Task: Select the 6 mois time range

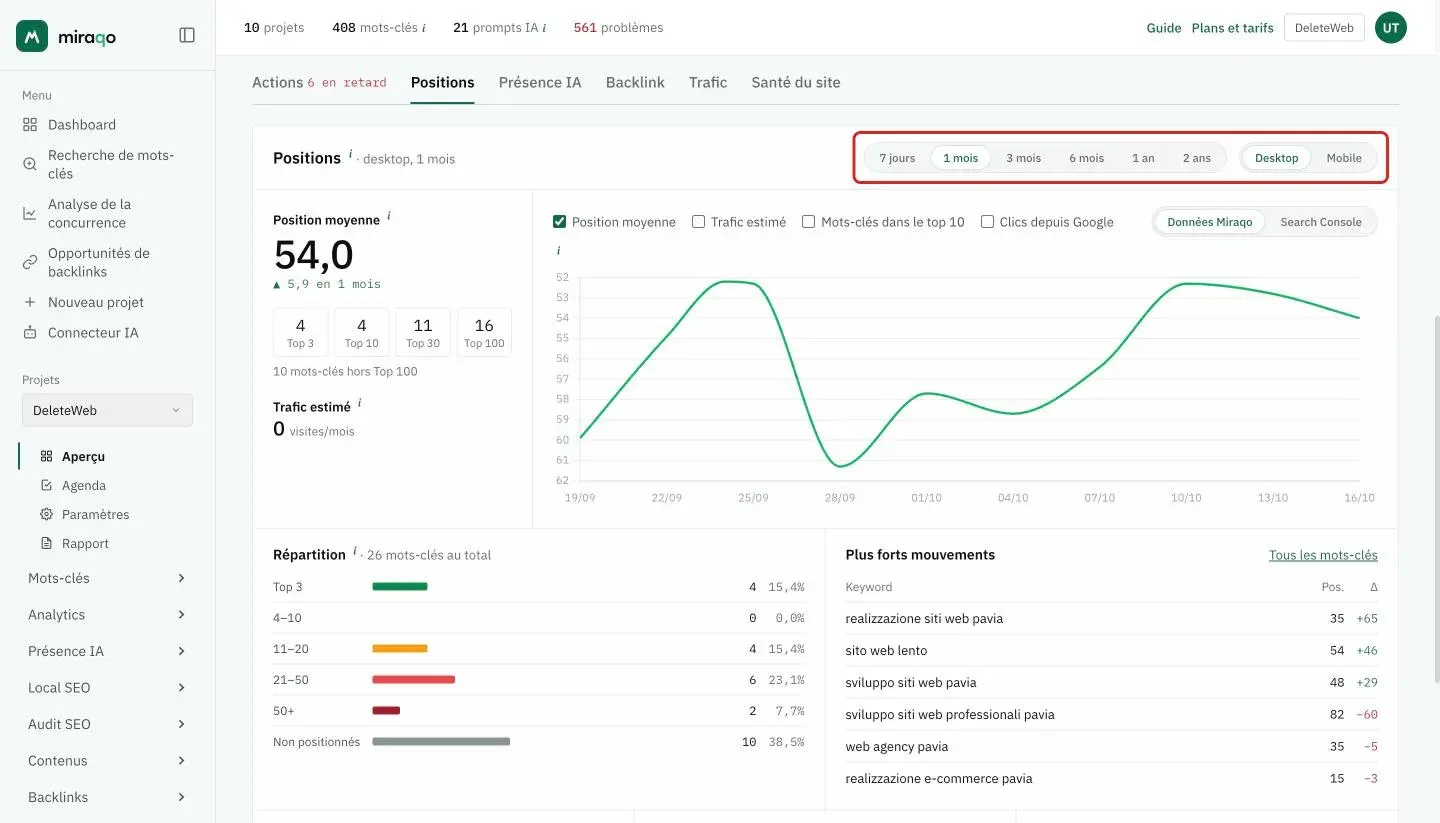Action: tap(1086, 158)
